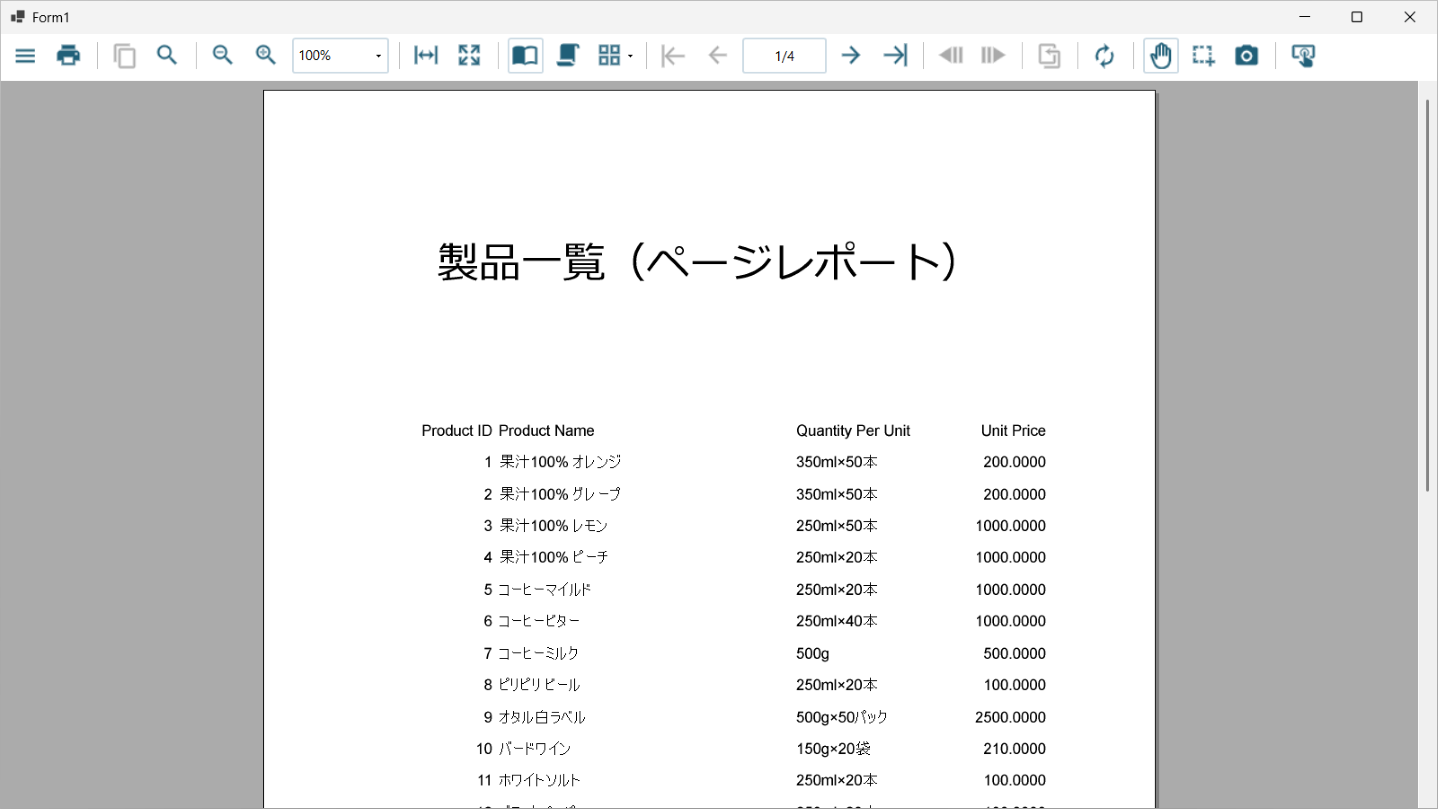Click the product name コーヒーマイルド
The height and width of the screenshot is (809, 1438).
click(x=545, y=590)
